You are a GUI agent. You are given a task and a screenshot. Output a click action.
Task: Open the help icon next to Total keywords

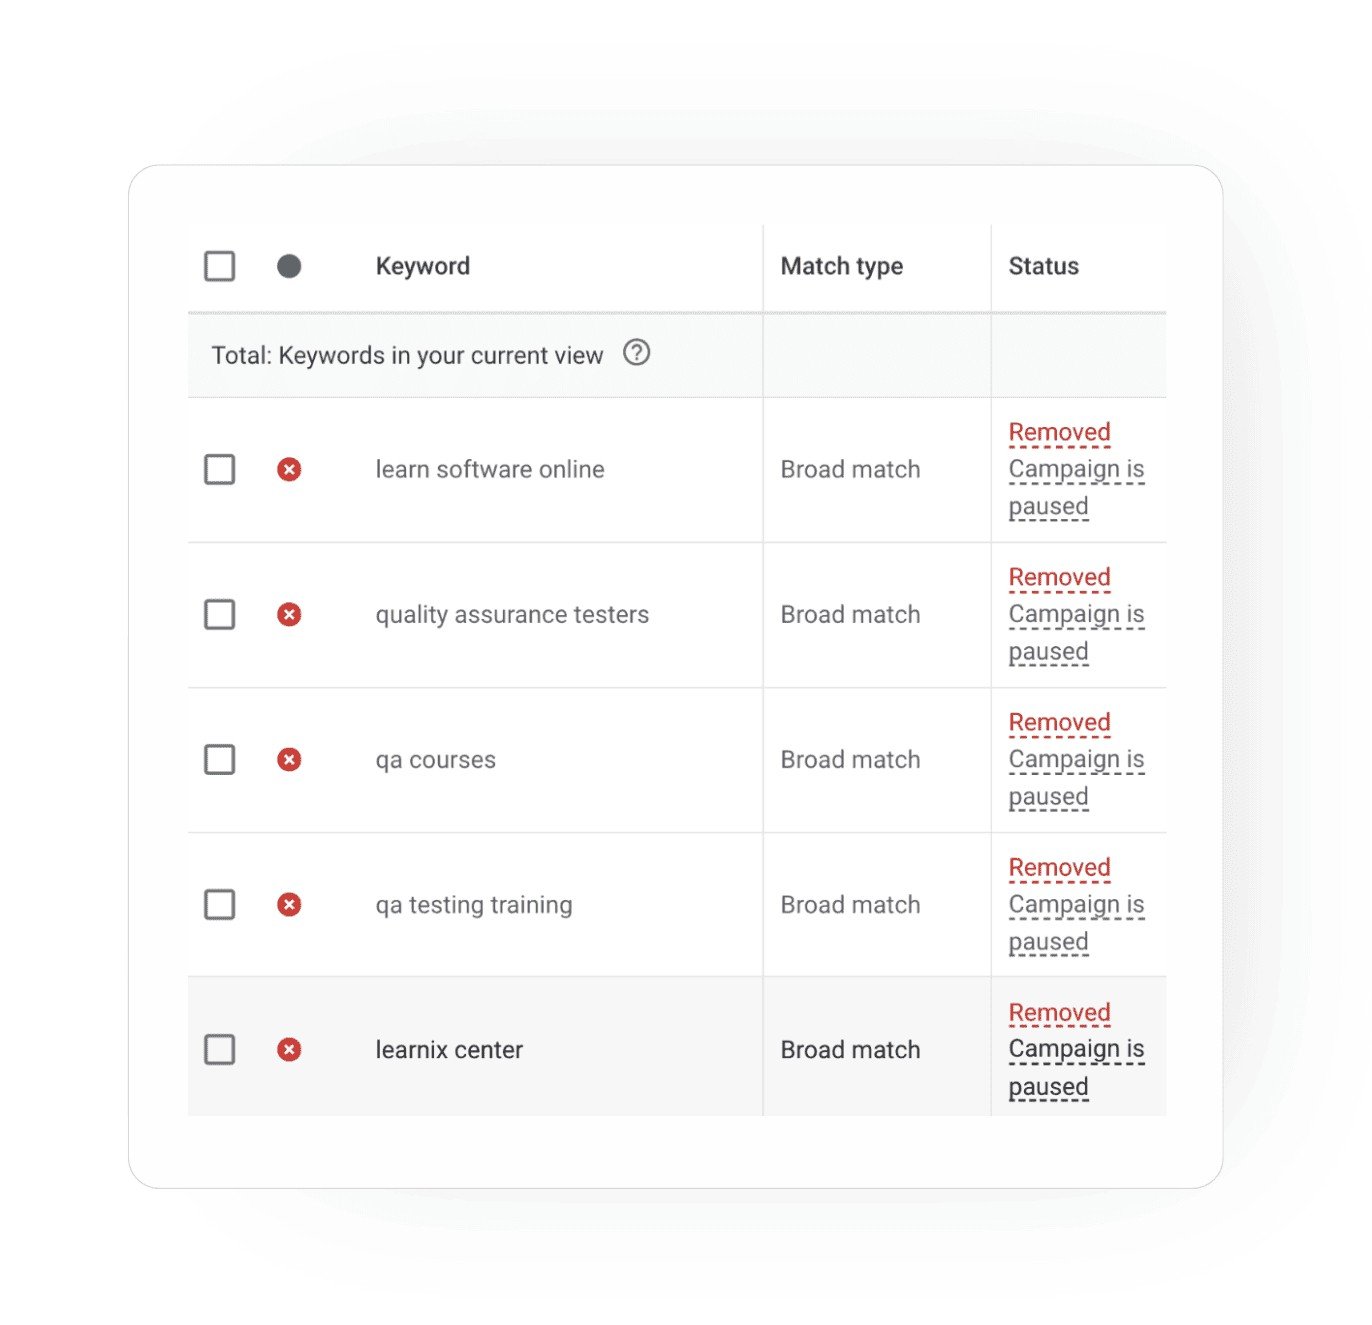pyautogui.click(x=636, y=353)
